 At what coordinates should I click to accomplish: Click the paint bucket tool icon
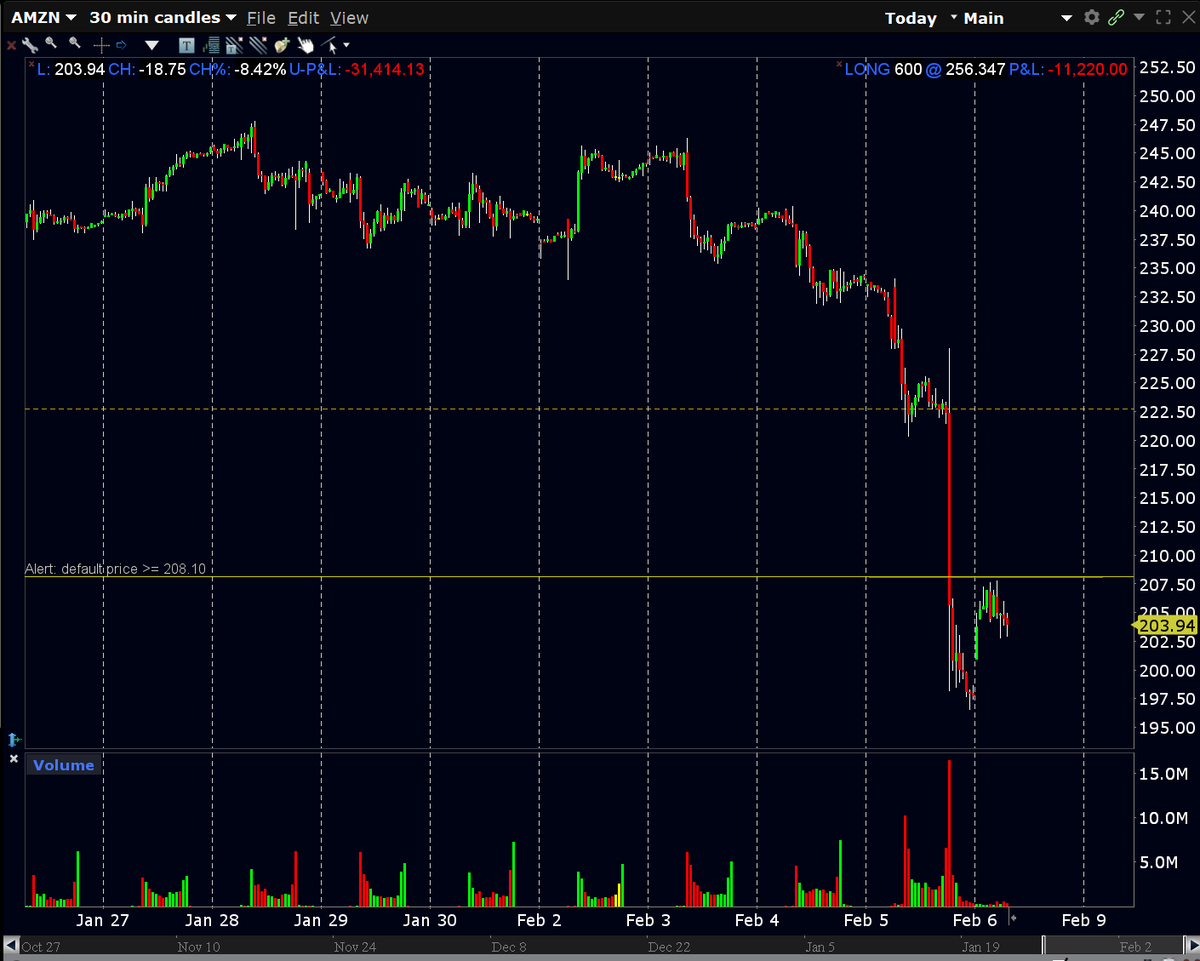(x=282, y=45)
